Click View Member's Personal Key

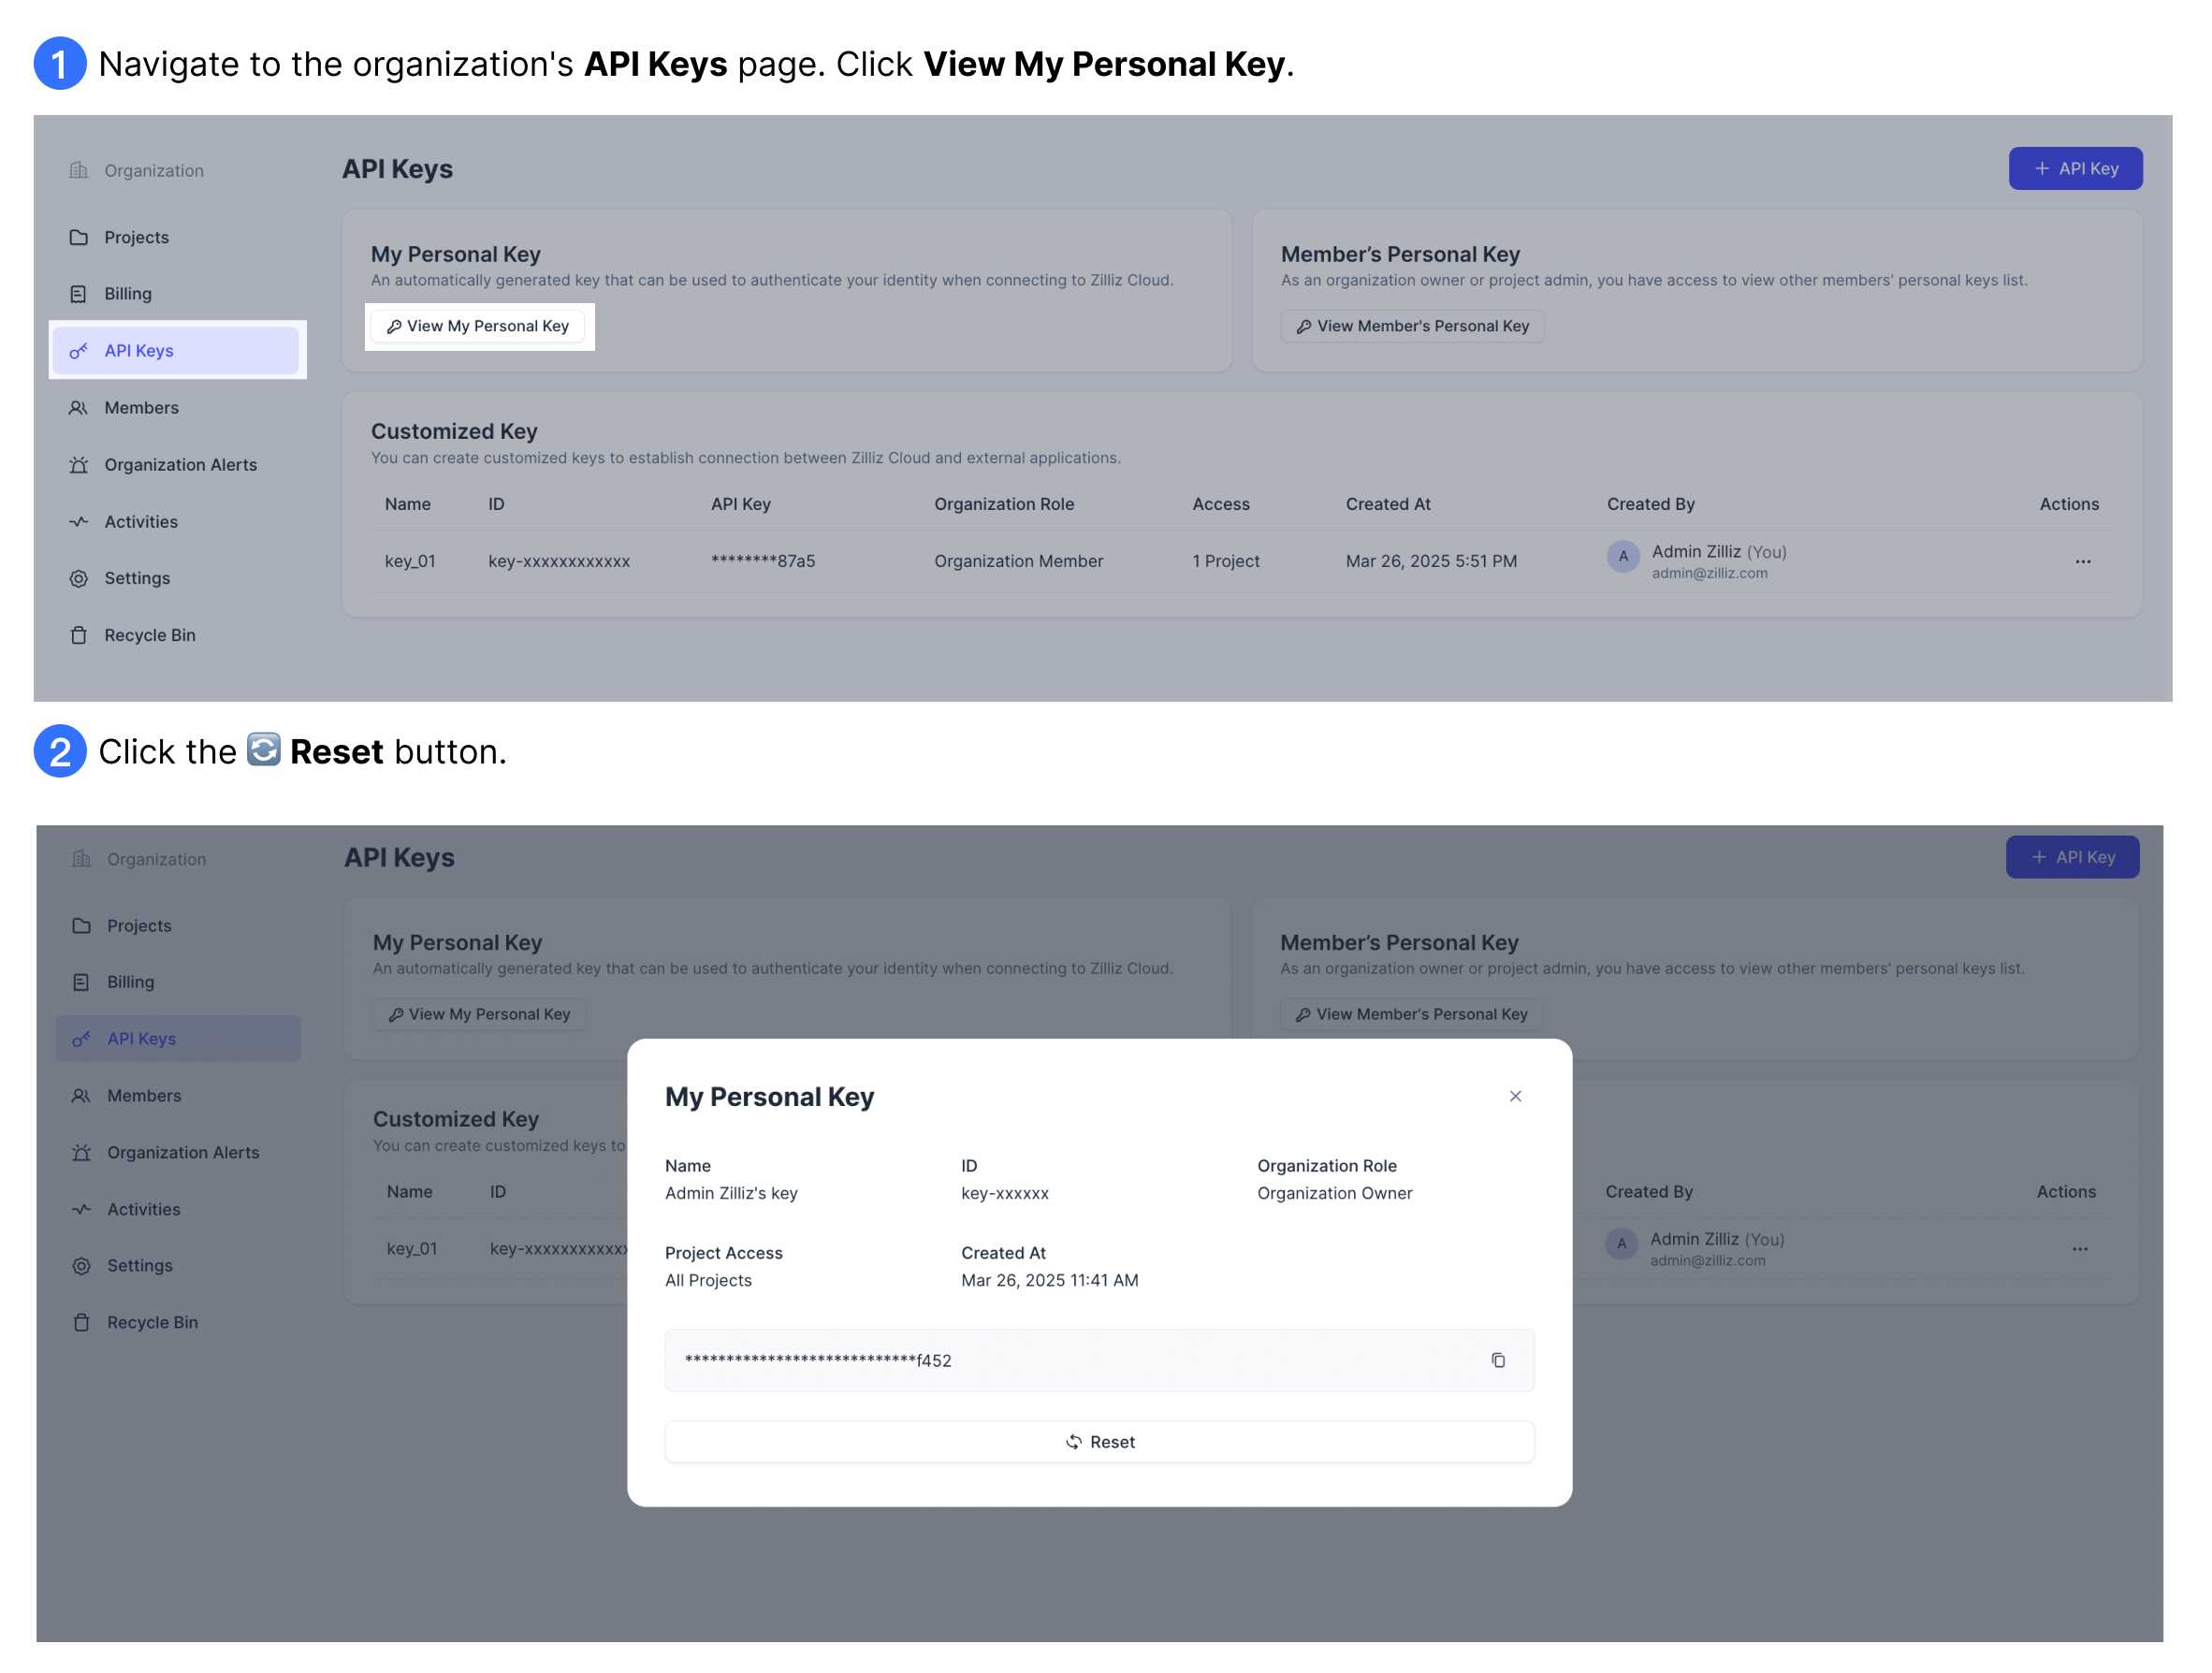point(1412,326)
